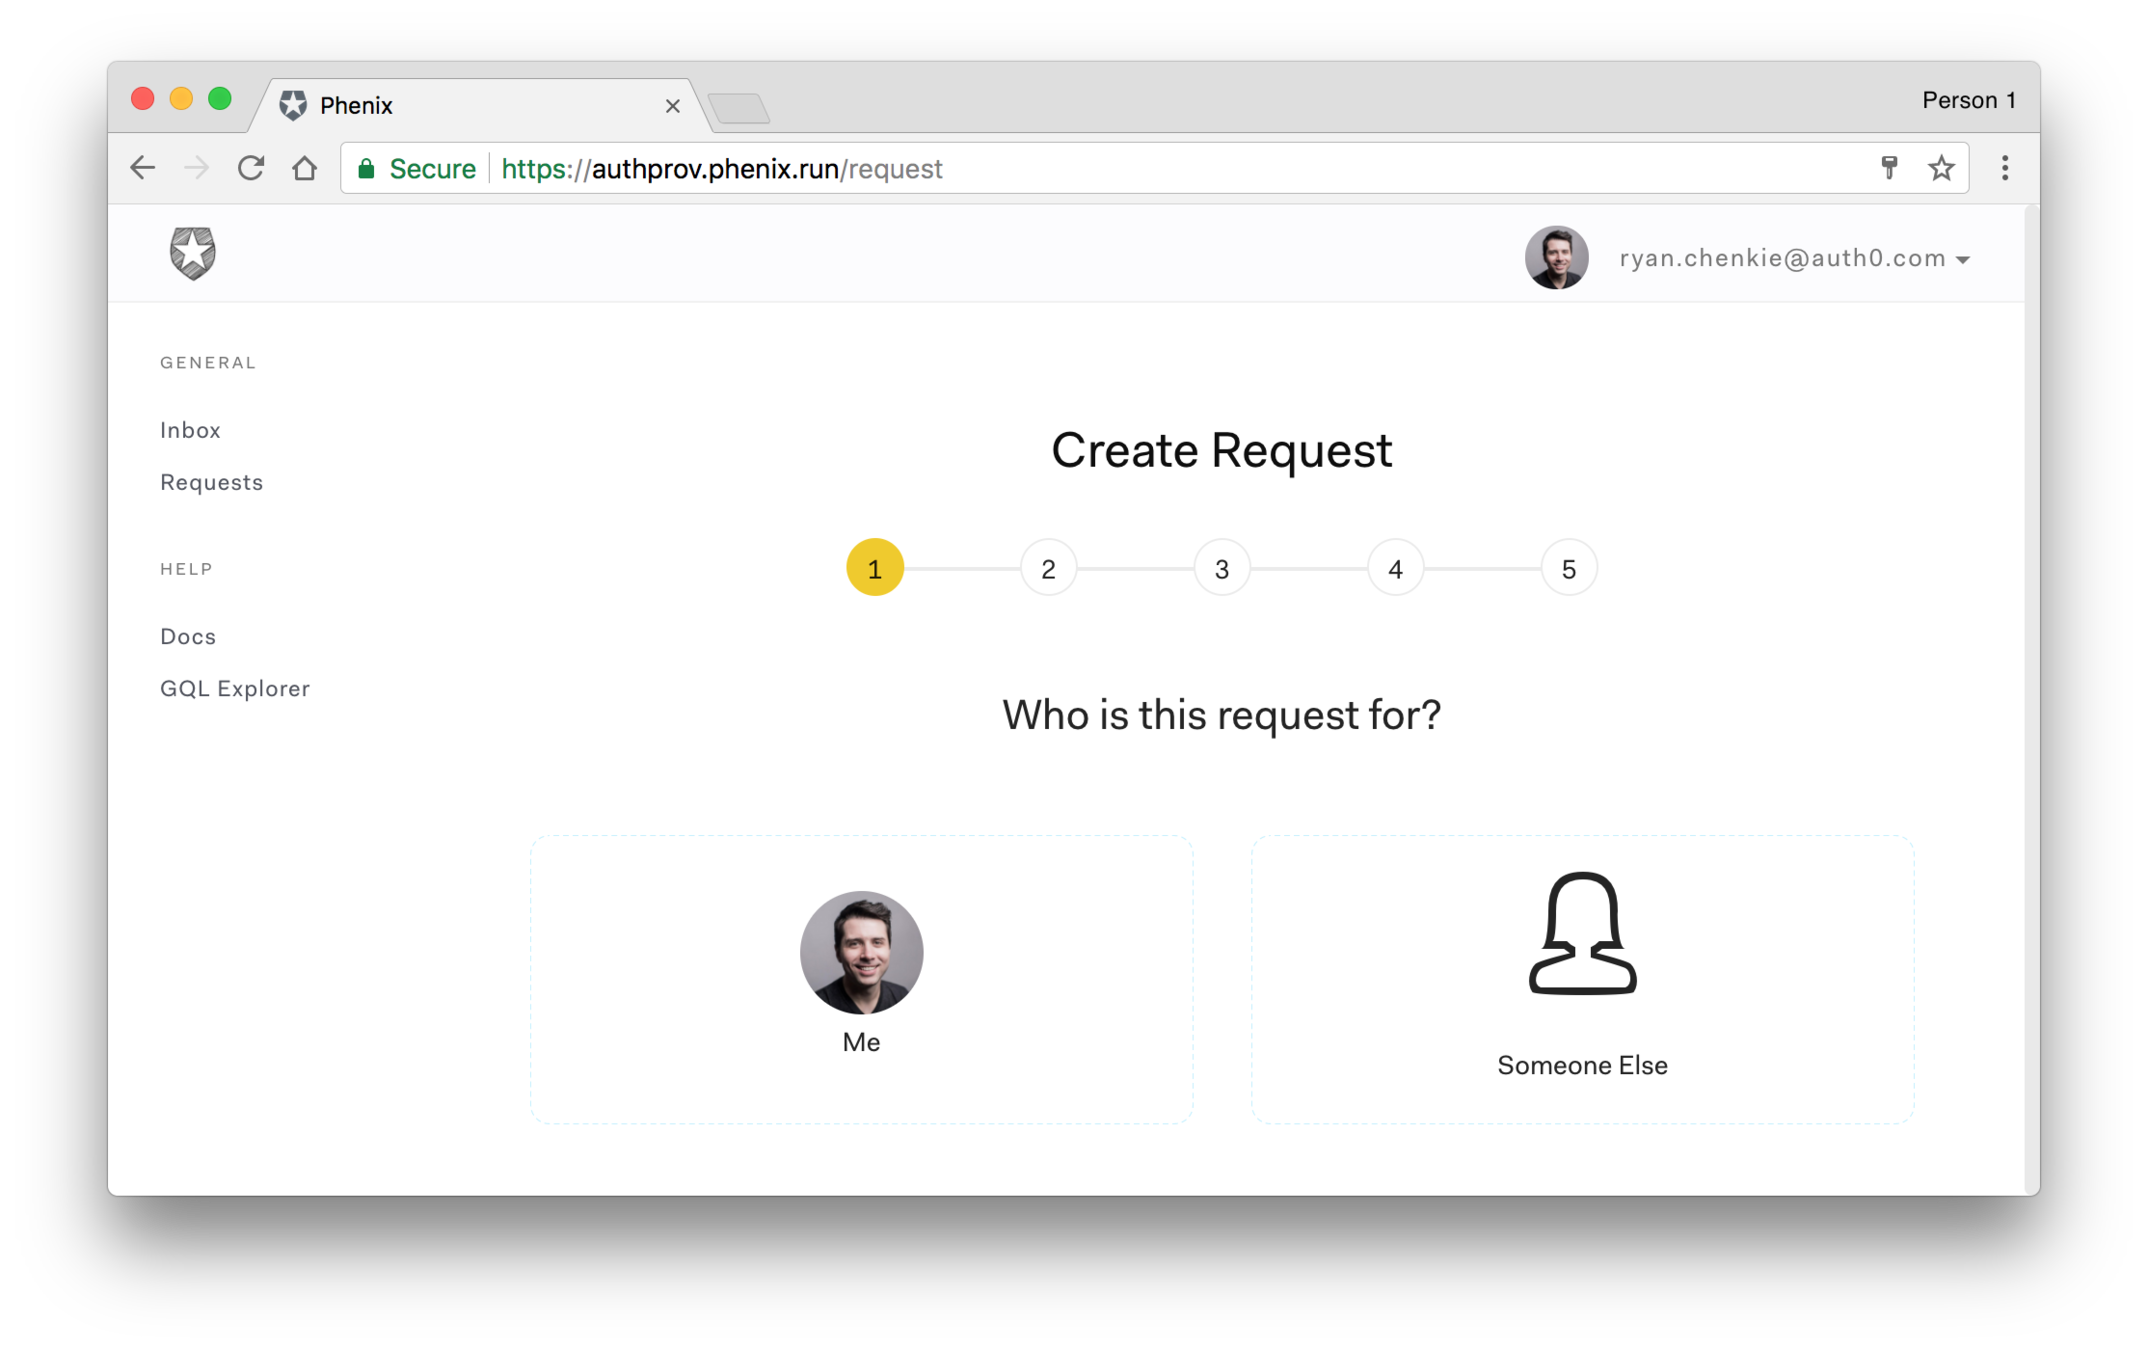
Task: Go to wizard step 2
Action: (x=1048, y=569)
